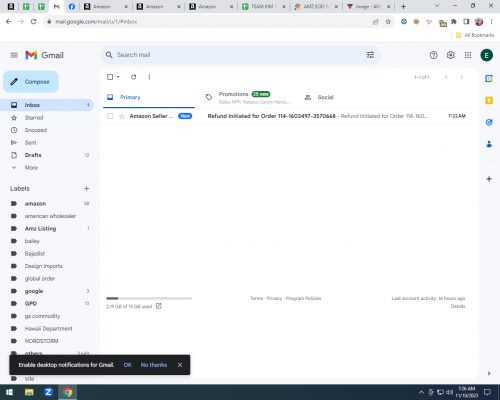Open the select dropdown arrow beside checkbox
The width and height of the screenshot is (500, 400).
coord(118,77)
